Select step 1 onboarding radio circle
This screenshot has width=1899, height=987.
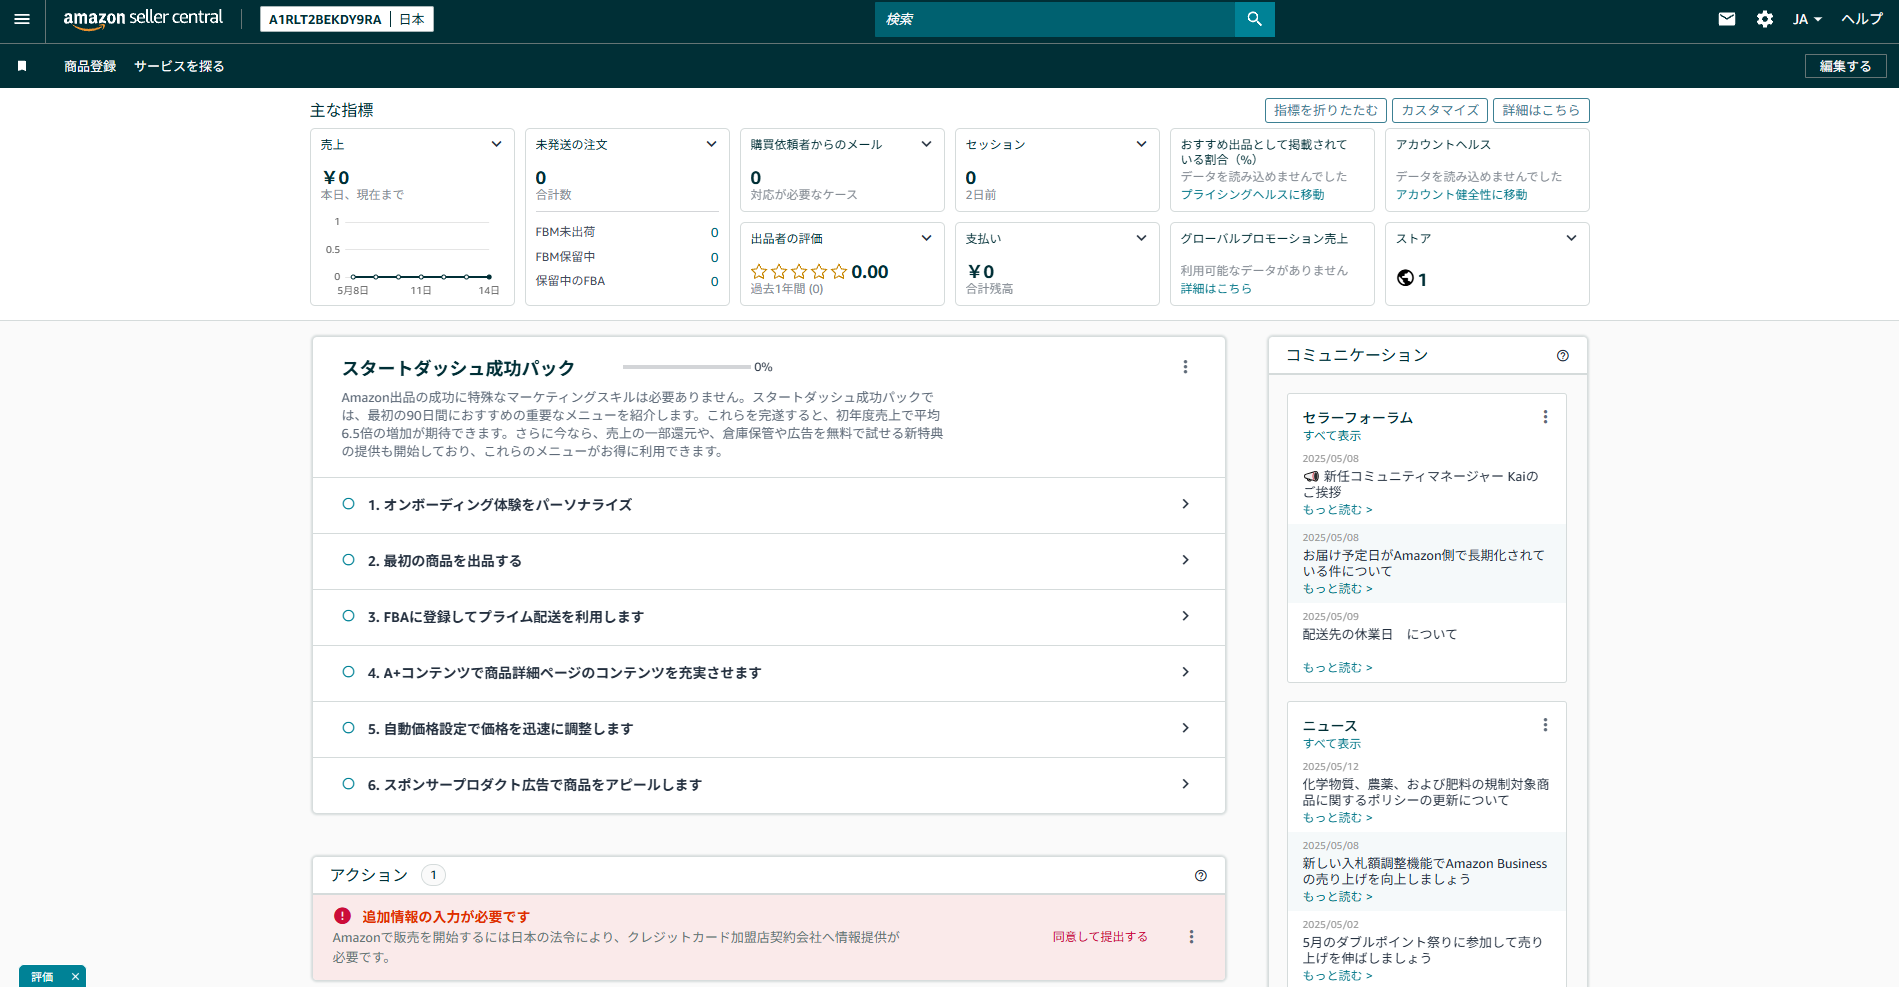(x=348, y=504)
